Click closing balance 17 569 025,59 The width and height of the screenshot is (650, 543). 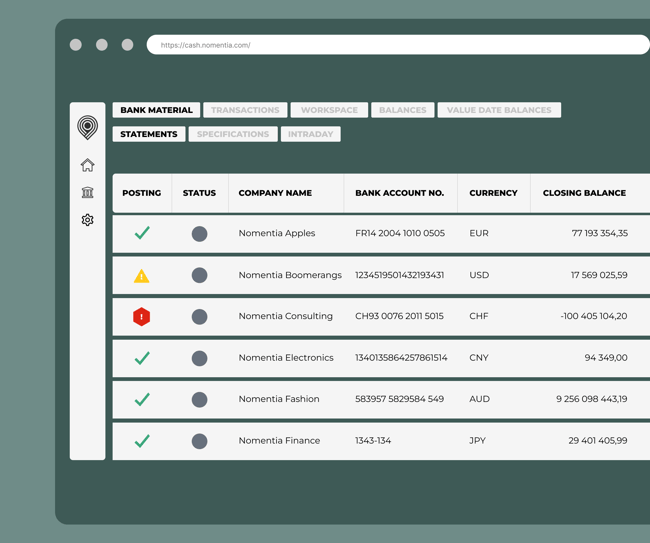click(599, 275)
